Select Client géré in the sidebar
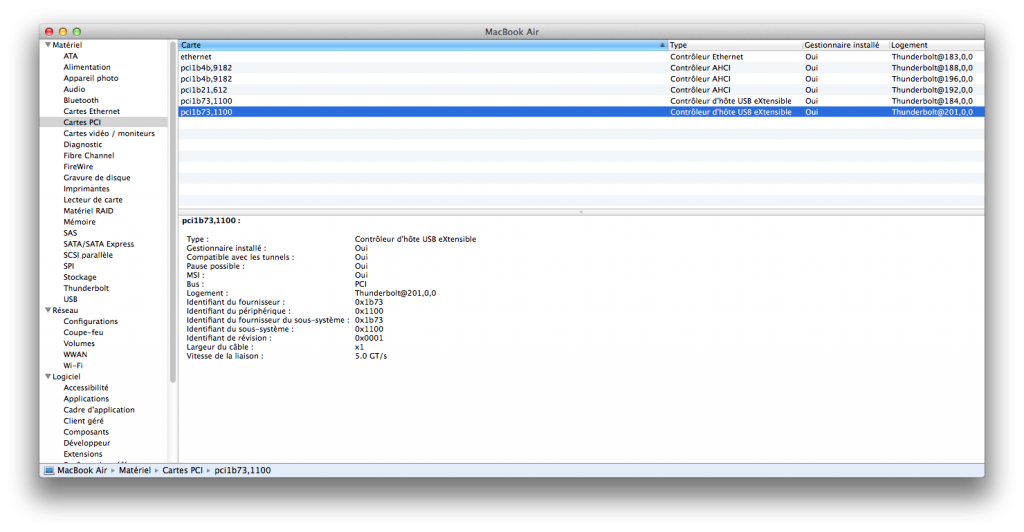The height and width of the screenshot is (532, 1024). click(x=83, y=421)
